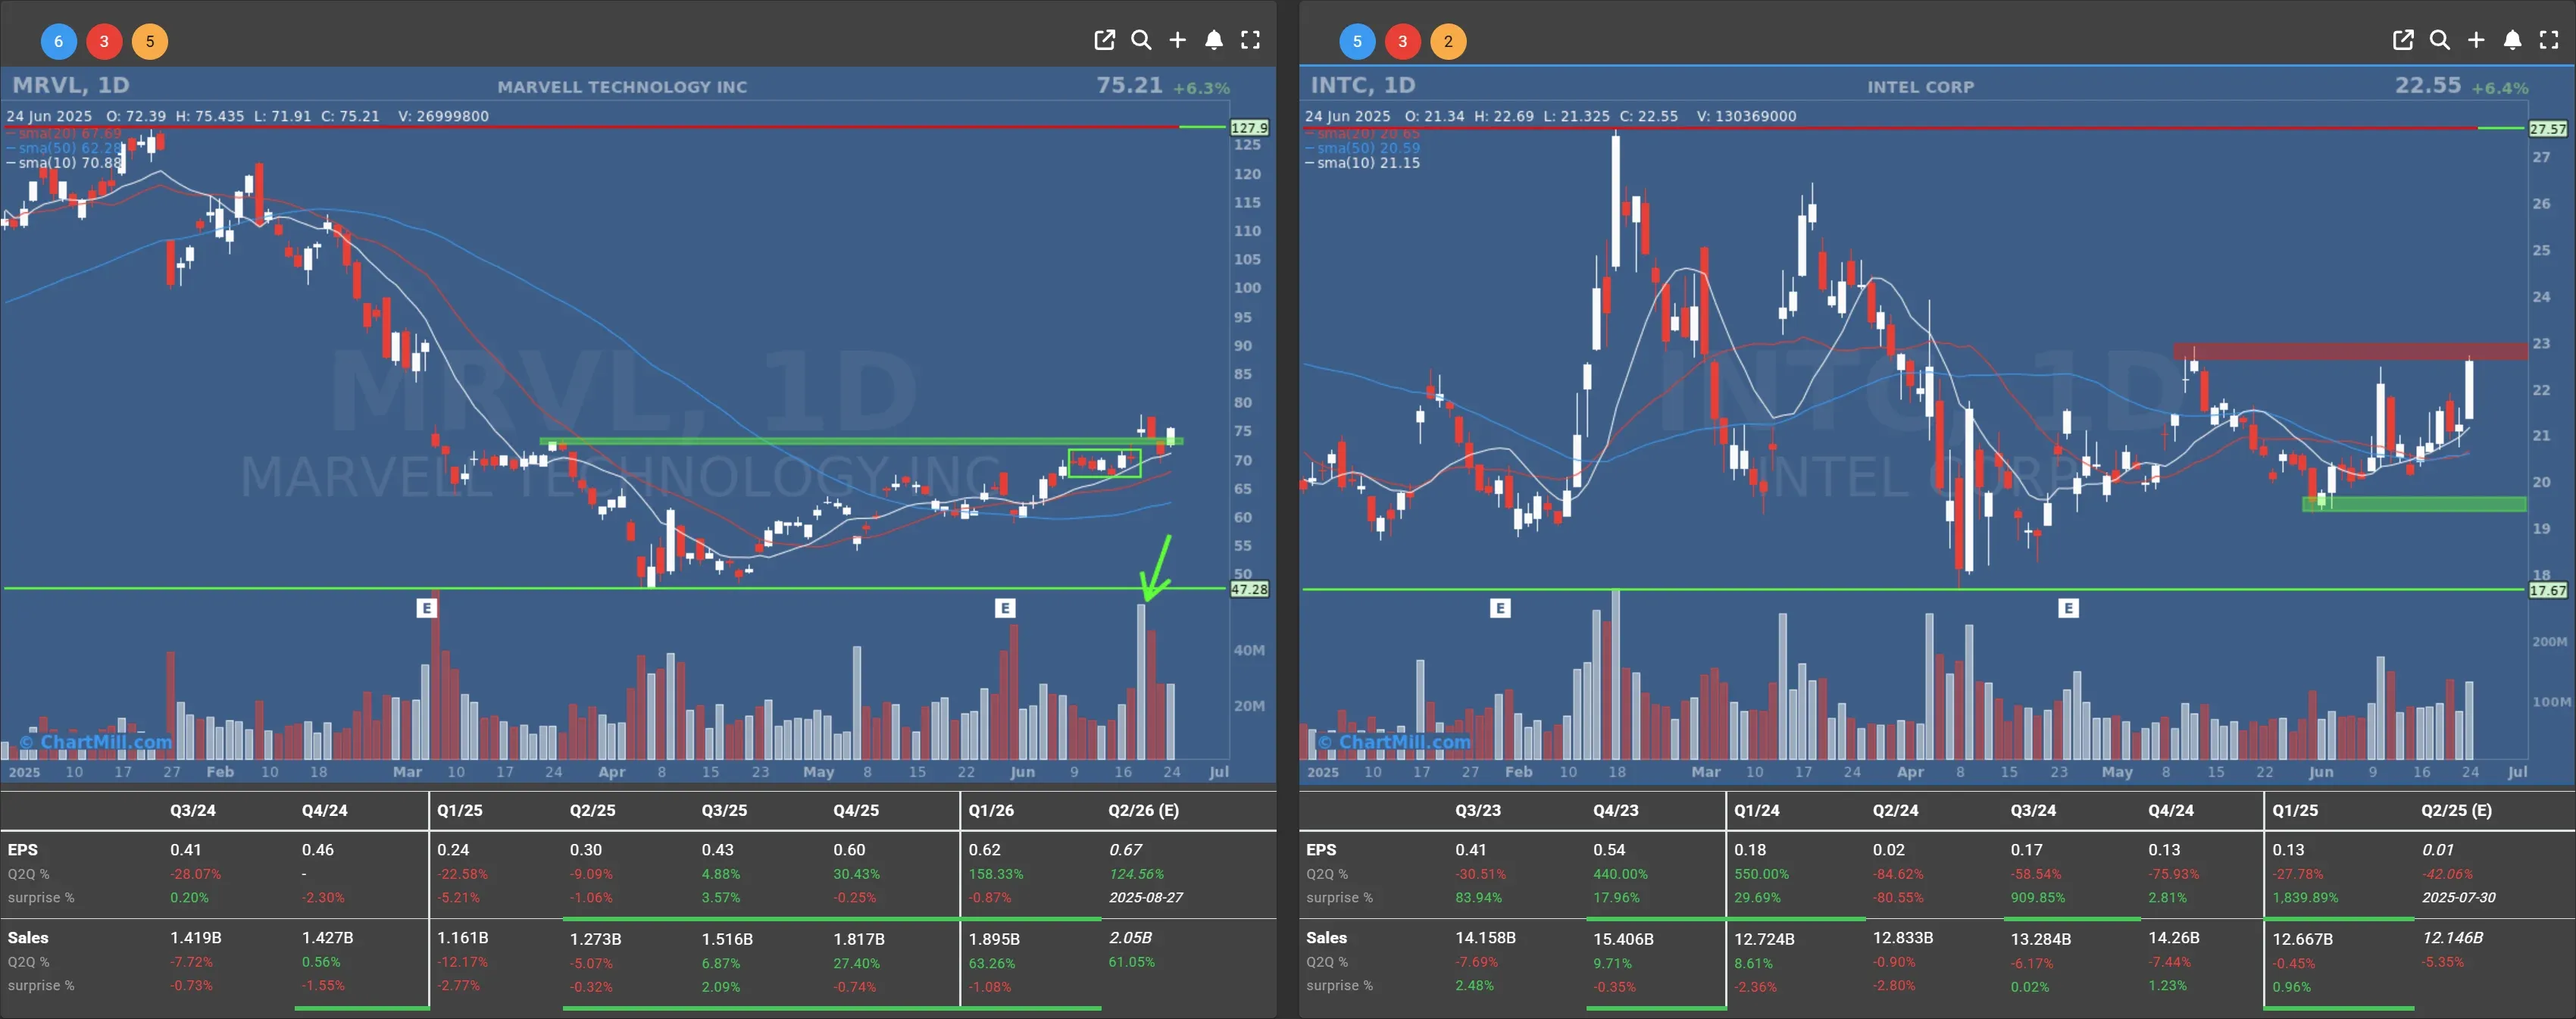Click the Q1/26 column header in MRVL table
Image resolution: width=2576 pixels, height=1019 pixels.
tap(990, 810)
